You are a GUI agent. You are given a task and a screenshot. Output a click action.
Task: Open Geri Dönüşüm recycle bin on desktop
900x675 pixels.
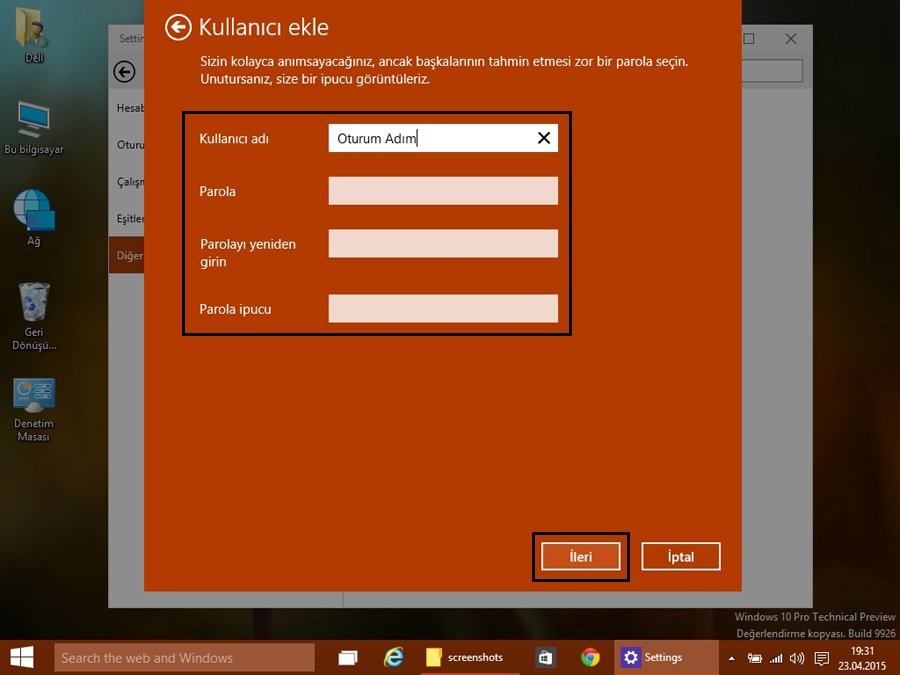tap(32, 302)
